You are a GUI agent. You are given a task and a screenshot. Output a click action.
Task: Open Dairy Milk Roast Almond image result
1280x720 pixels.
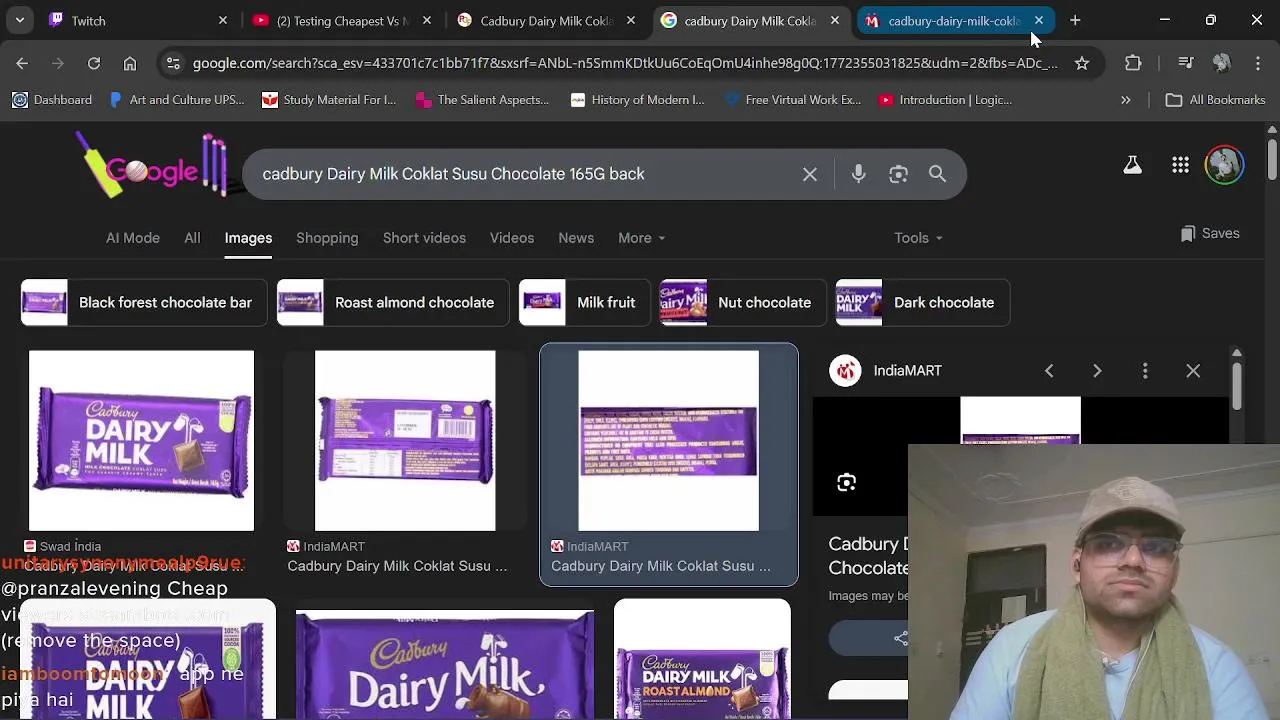point(702,660)
